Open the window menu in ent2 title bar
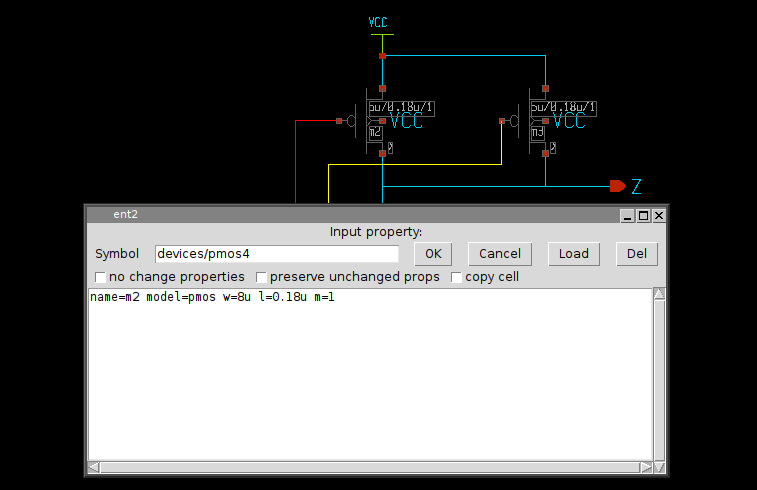 click(x=97, y=215)
